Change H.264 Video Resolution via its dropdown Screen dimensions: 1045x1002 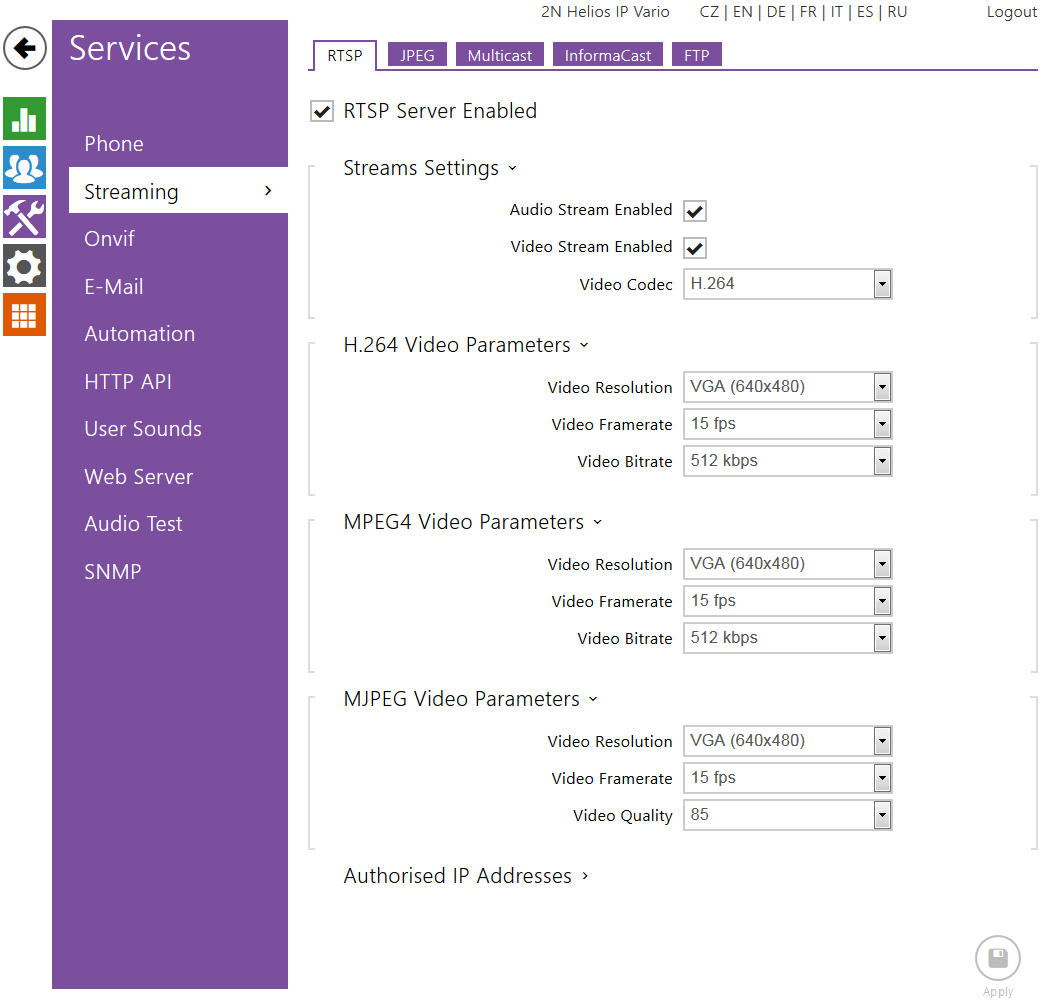(x=881, y=387)
